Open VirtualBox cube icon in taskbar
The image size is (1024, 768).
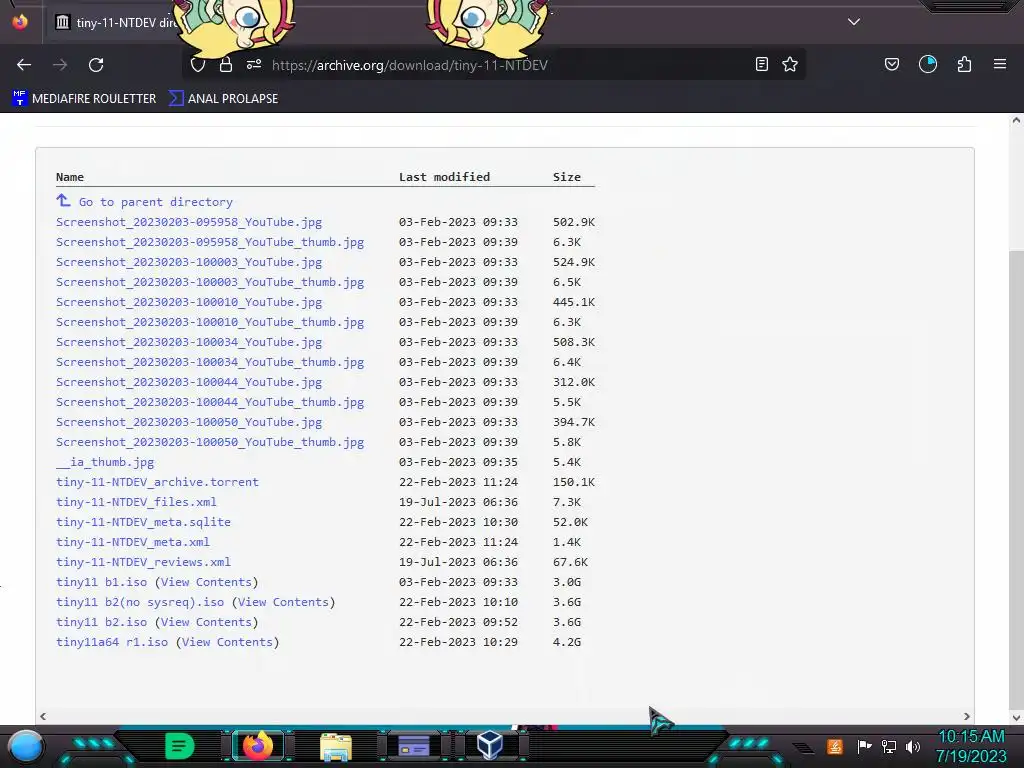pos(490,745)
